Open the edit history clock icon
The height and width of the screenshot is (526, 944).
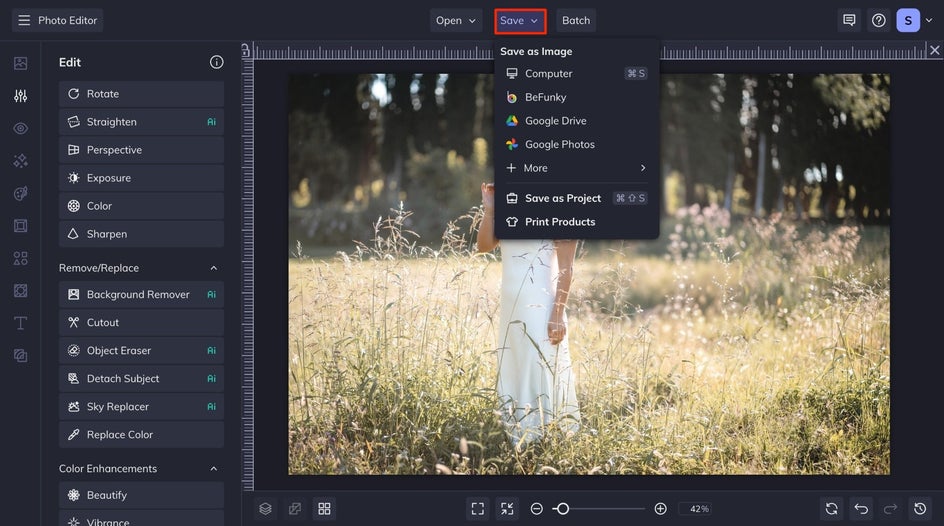(920, 509)
